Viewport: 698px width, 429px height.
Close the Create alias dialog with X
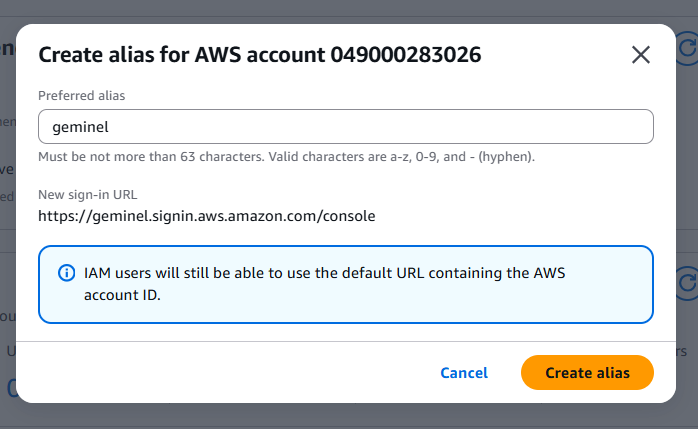[641, 55]
